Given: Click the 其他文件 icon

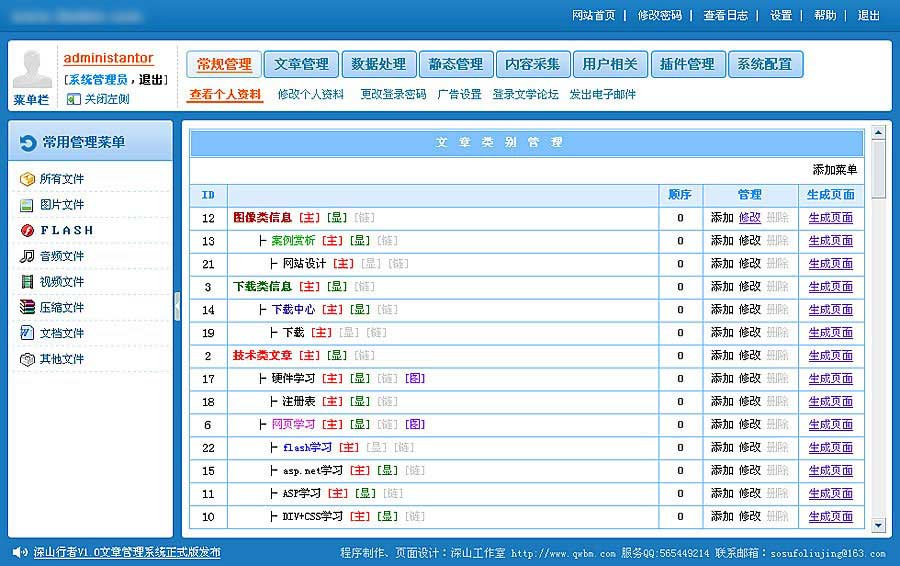Looking at the screenshot, I should [27, 359].
